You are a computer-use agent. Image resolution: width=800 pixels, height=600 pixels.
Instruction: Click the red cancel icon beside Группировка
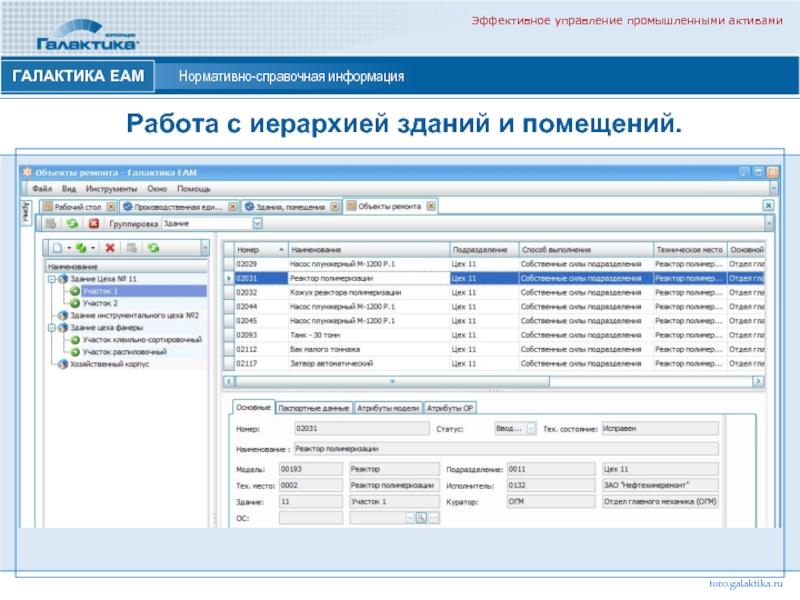pos(93,224)
